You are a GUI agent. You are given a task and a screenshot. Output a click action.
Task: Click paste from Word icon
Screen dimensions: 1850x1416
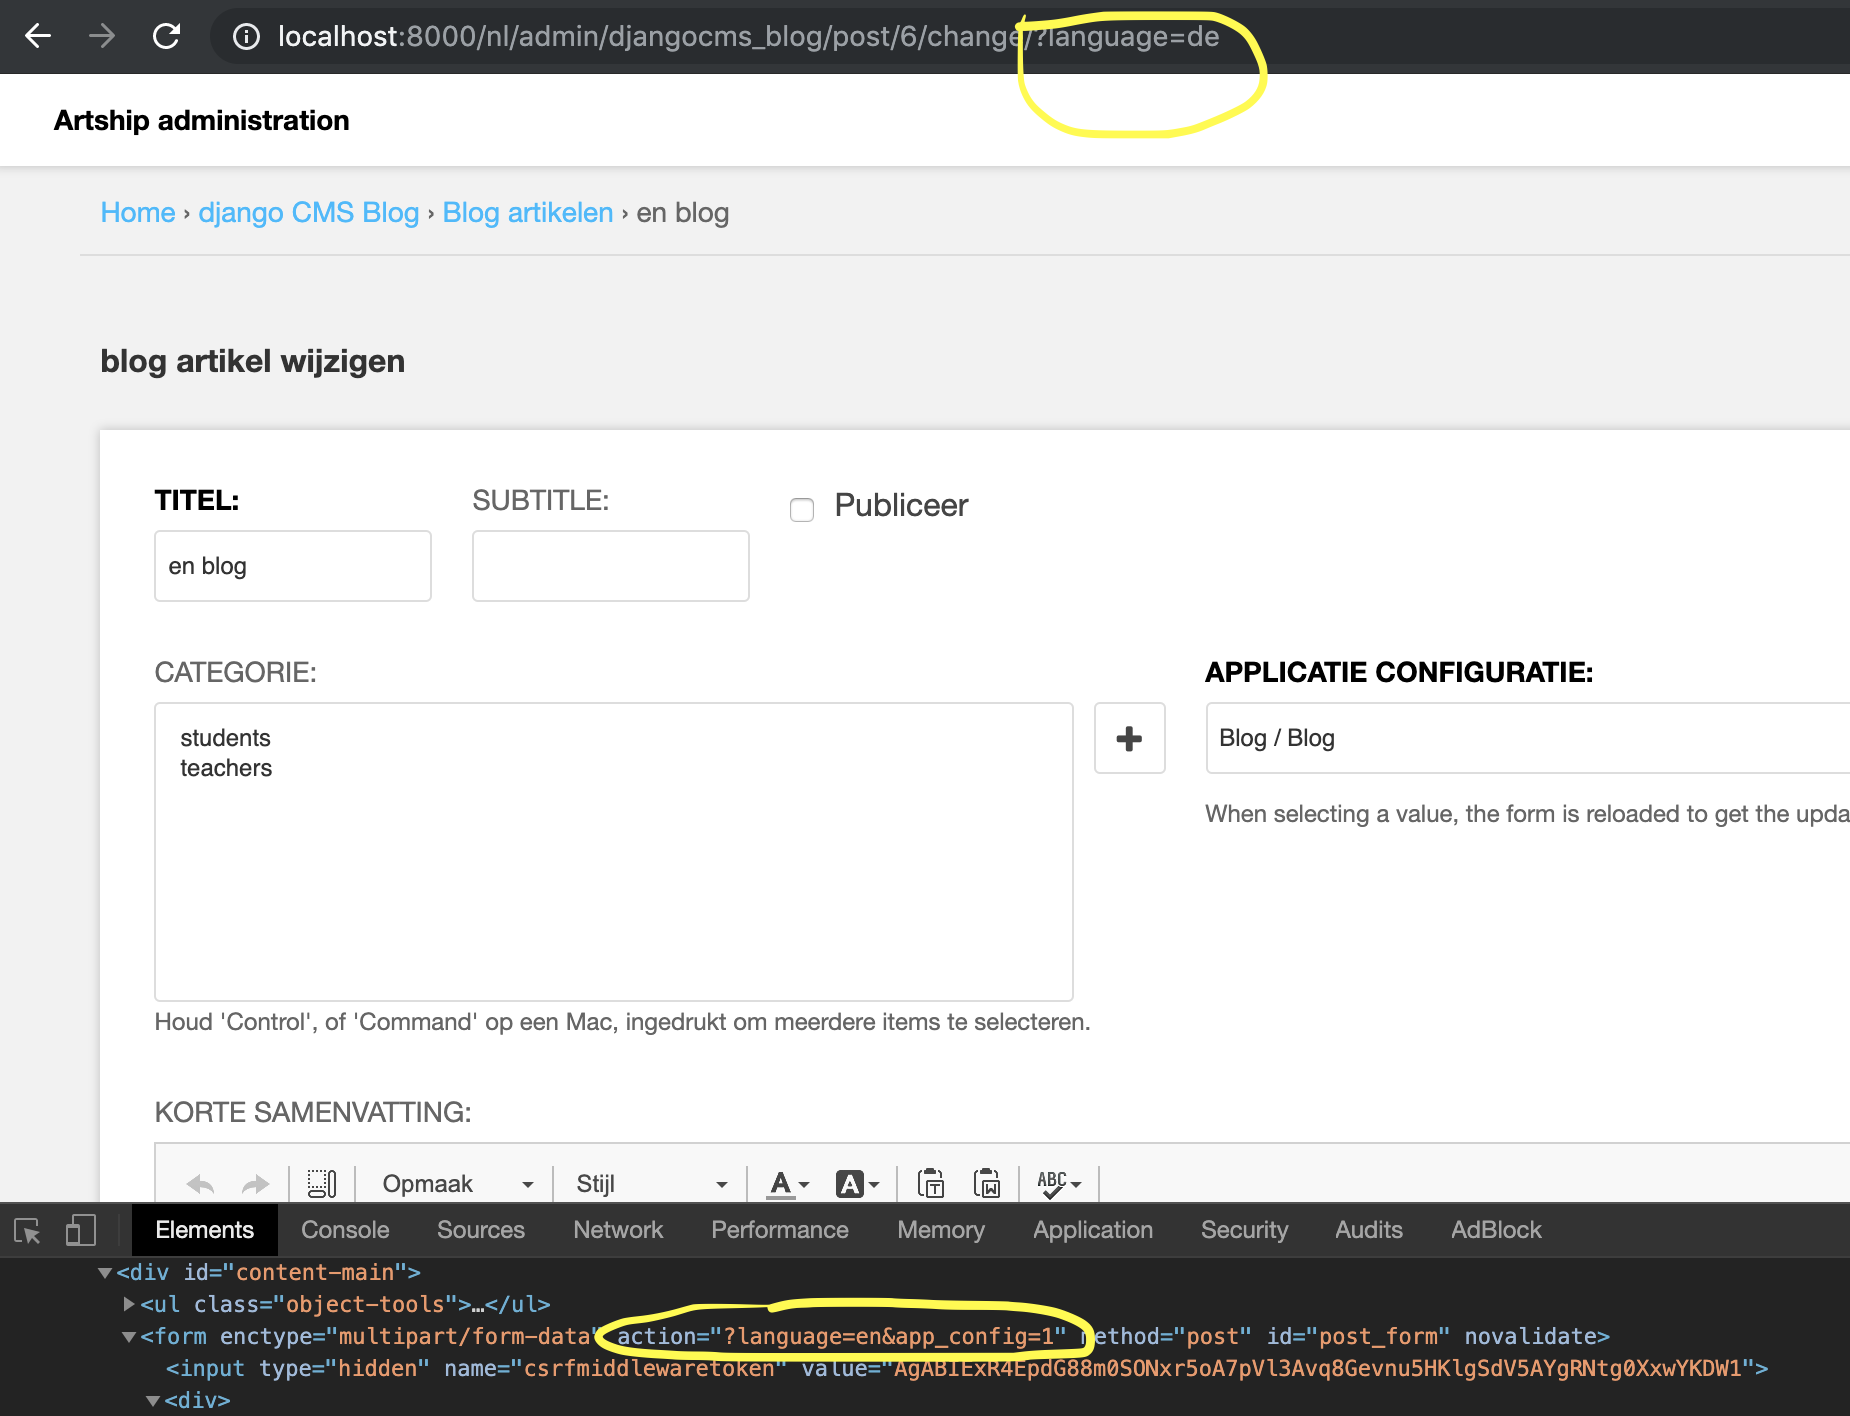pos(987,1184)
